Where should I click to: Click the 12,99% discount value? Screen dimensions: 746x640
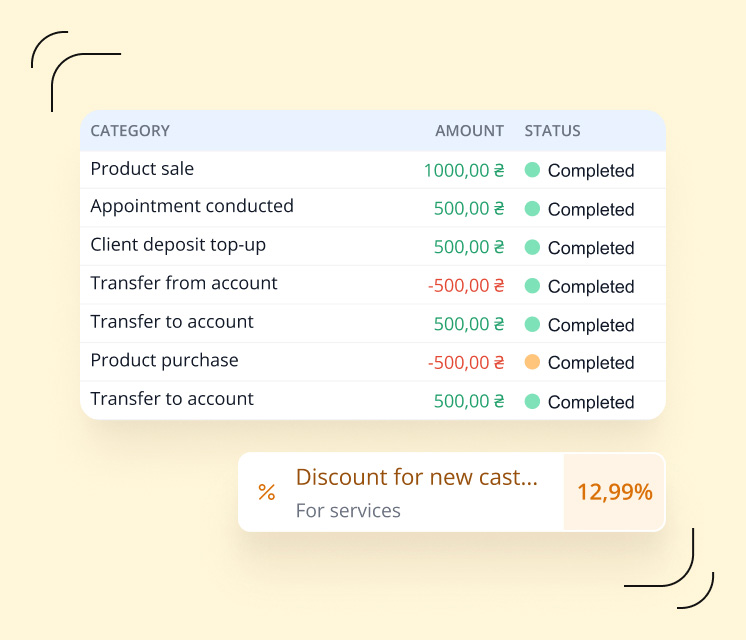coord(614,492)
